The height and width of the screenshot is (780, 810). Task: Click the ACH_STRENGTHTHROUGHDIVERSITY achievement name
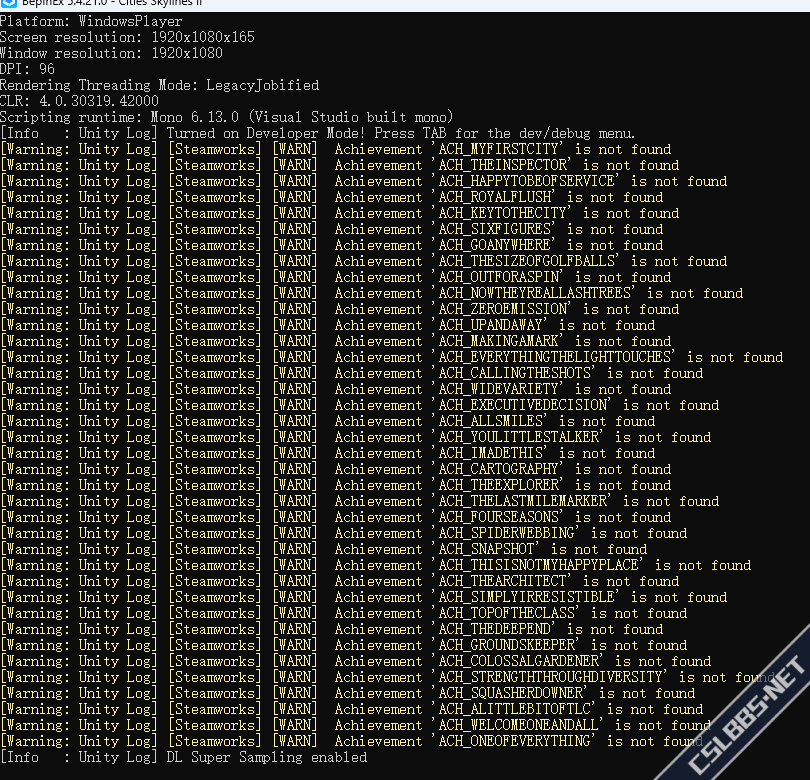550,677
